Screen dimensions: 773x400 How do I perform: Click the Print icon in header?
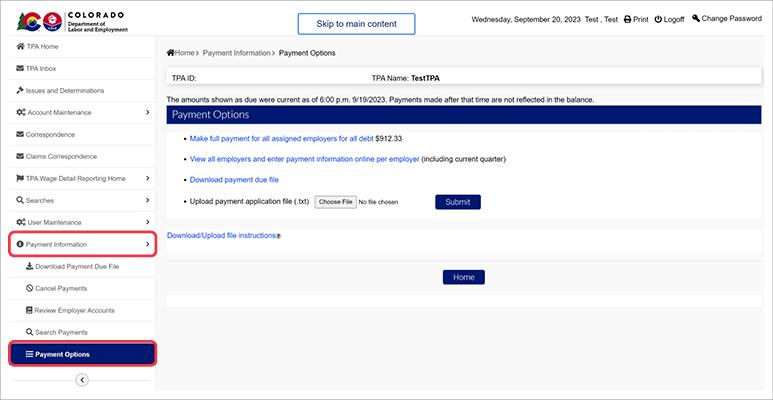(x=627, y=19)
